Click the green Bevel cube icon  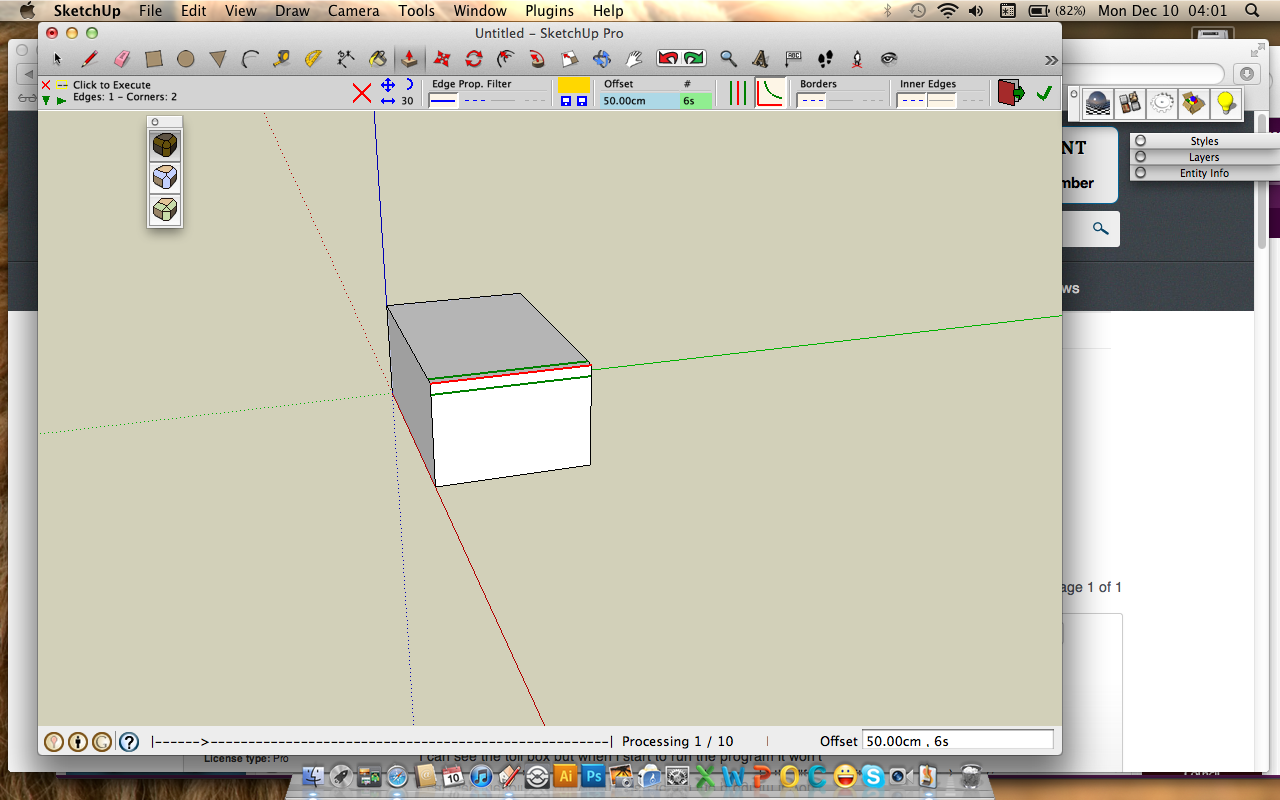tap(165, 209)
